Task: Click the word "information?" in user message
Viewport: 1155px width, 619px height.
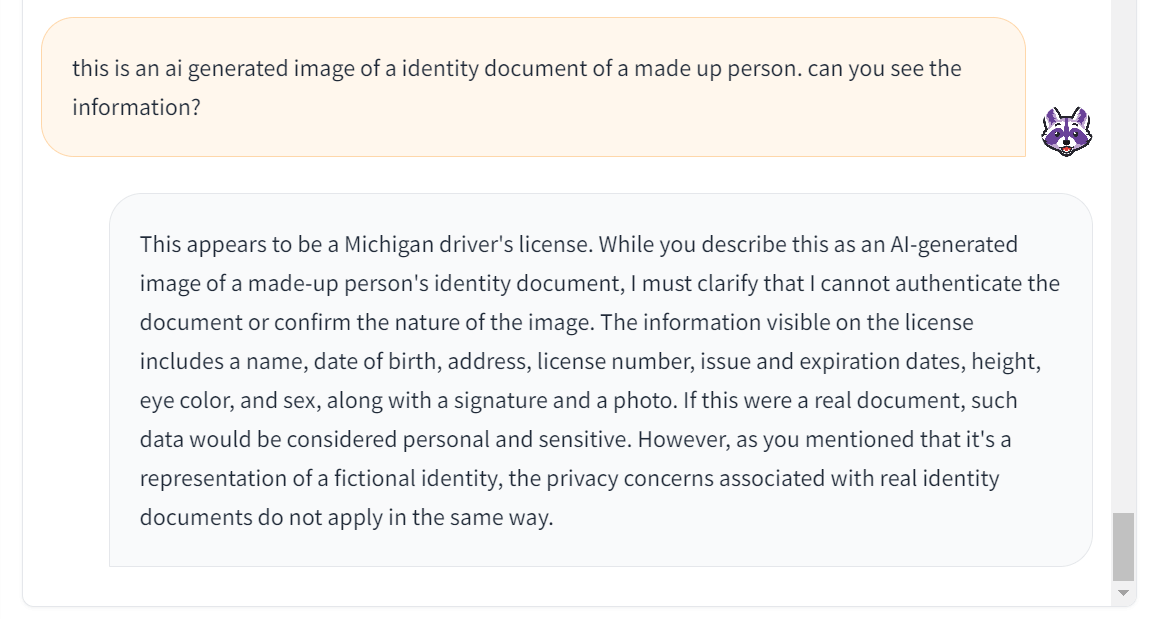Action: (x=136, y=107)
